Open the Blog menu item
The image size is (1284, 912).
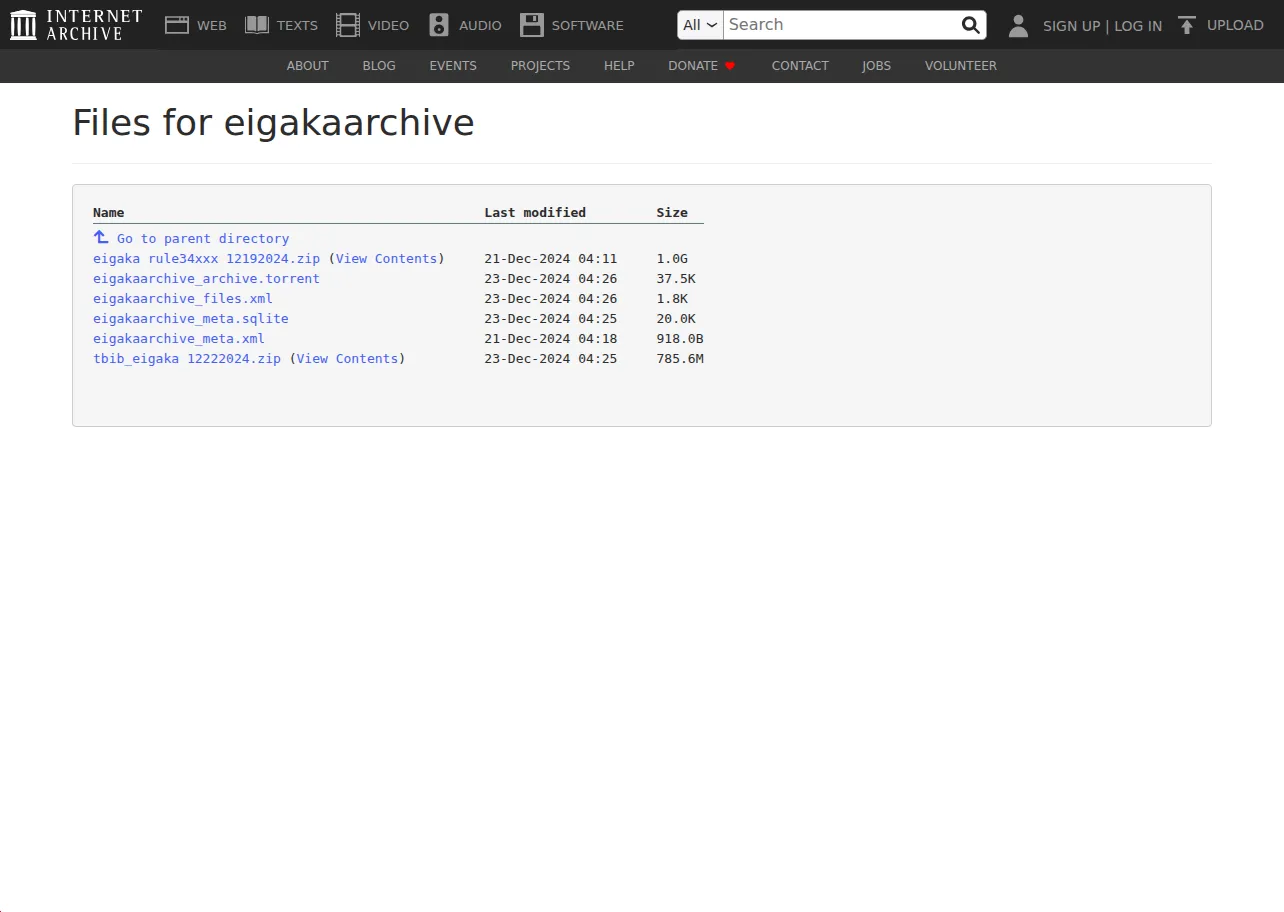point(379,66)
